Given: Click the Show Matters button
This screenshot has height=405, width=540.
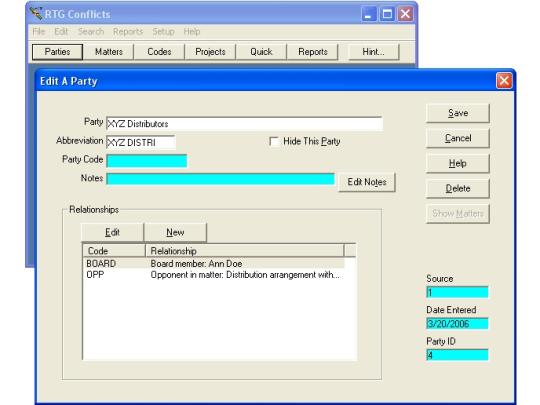Looking at the screenshot, I should click(458, 214).
